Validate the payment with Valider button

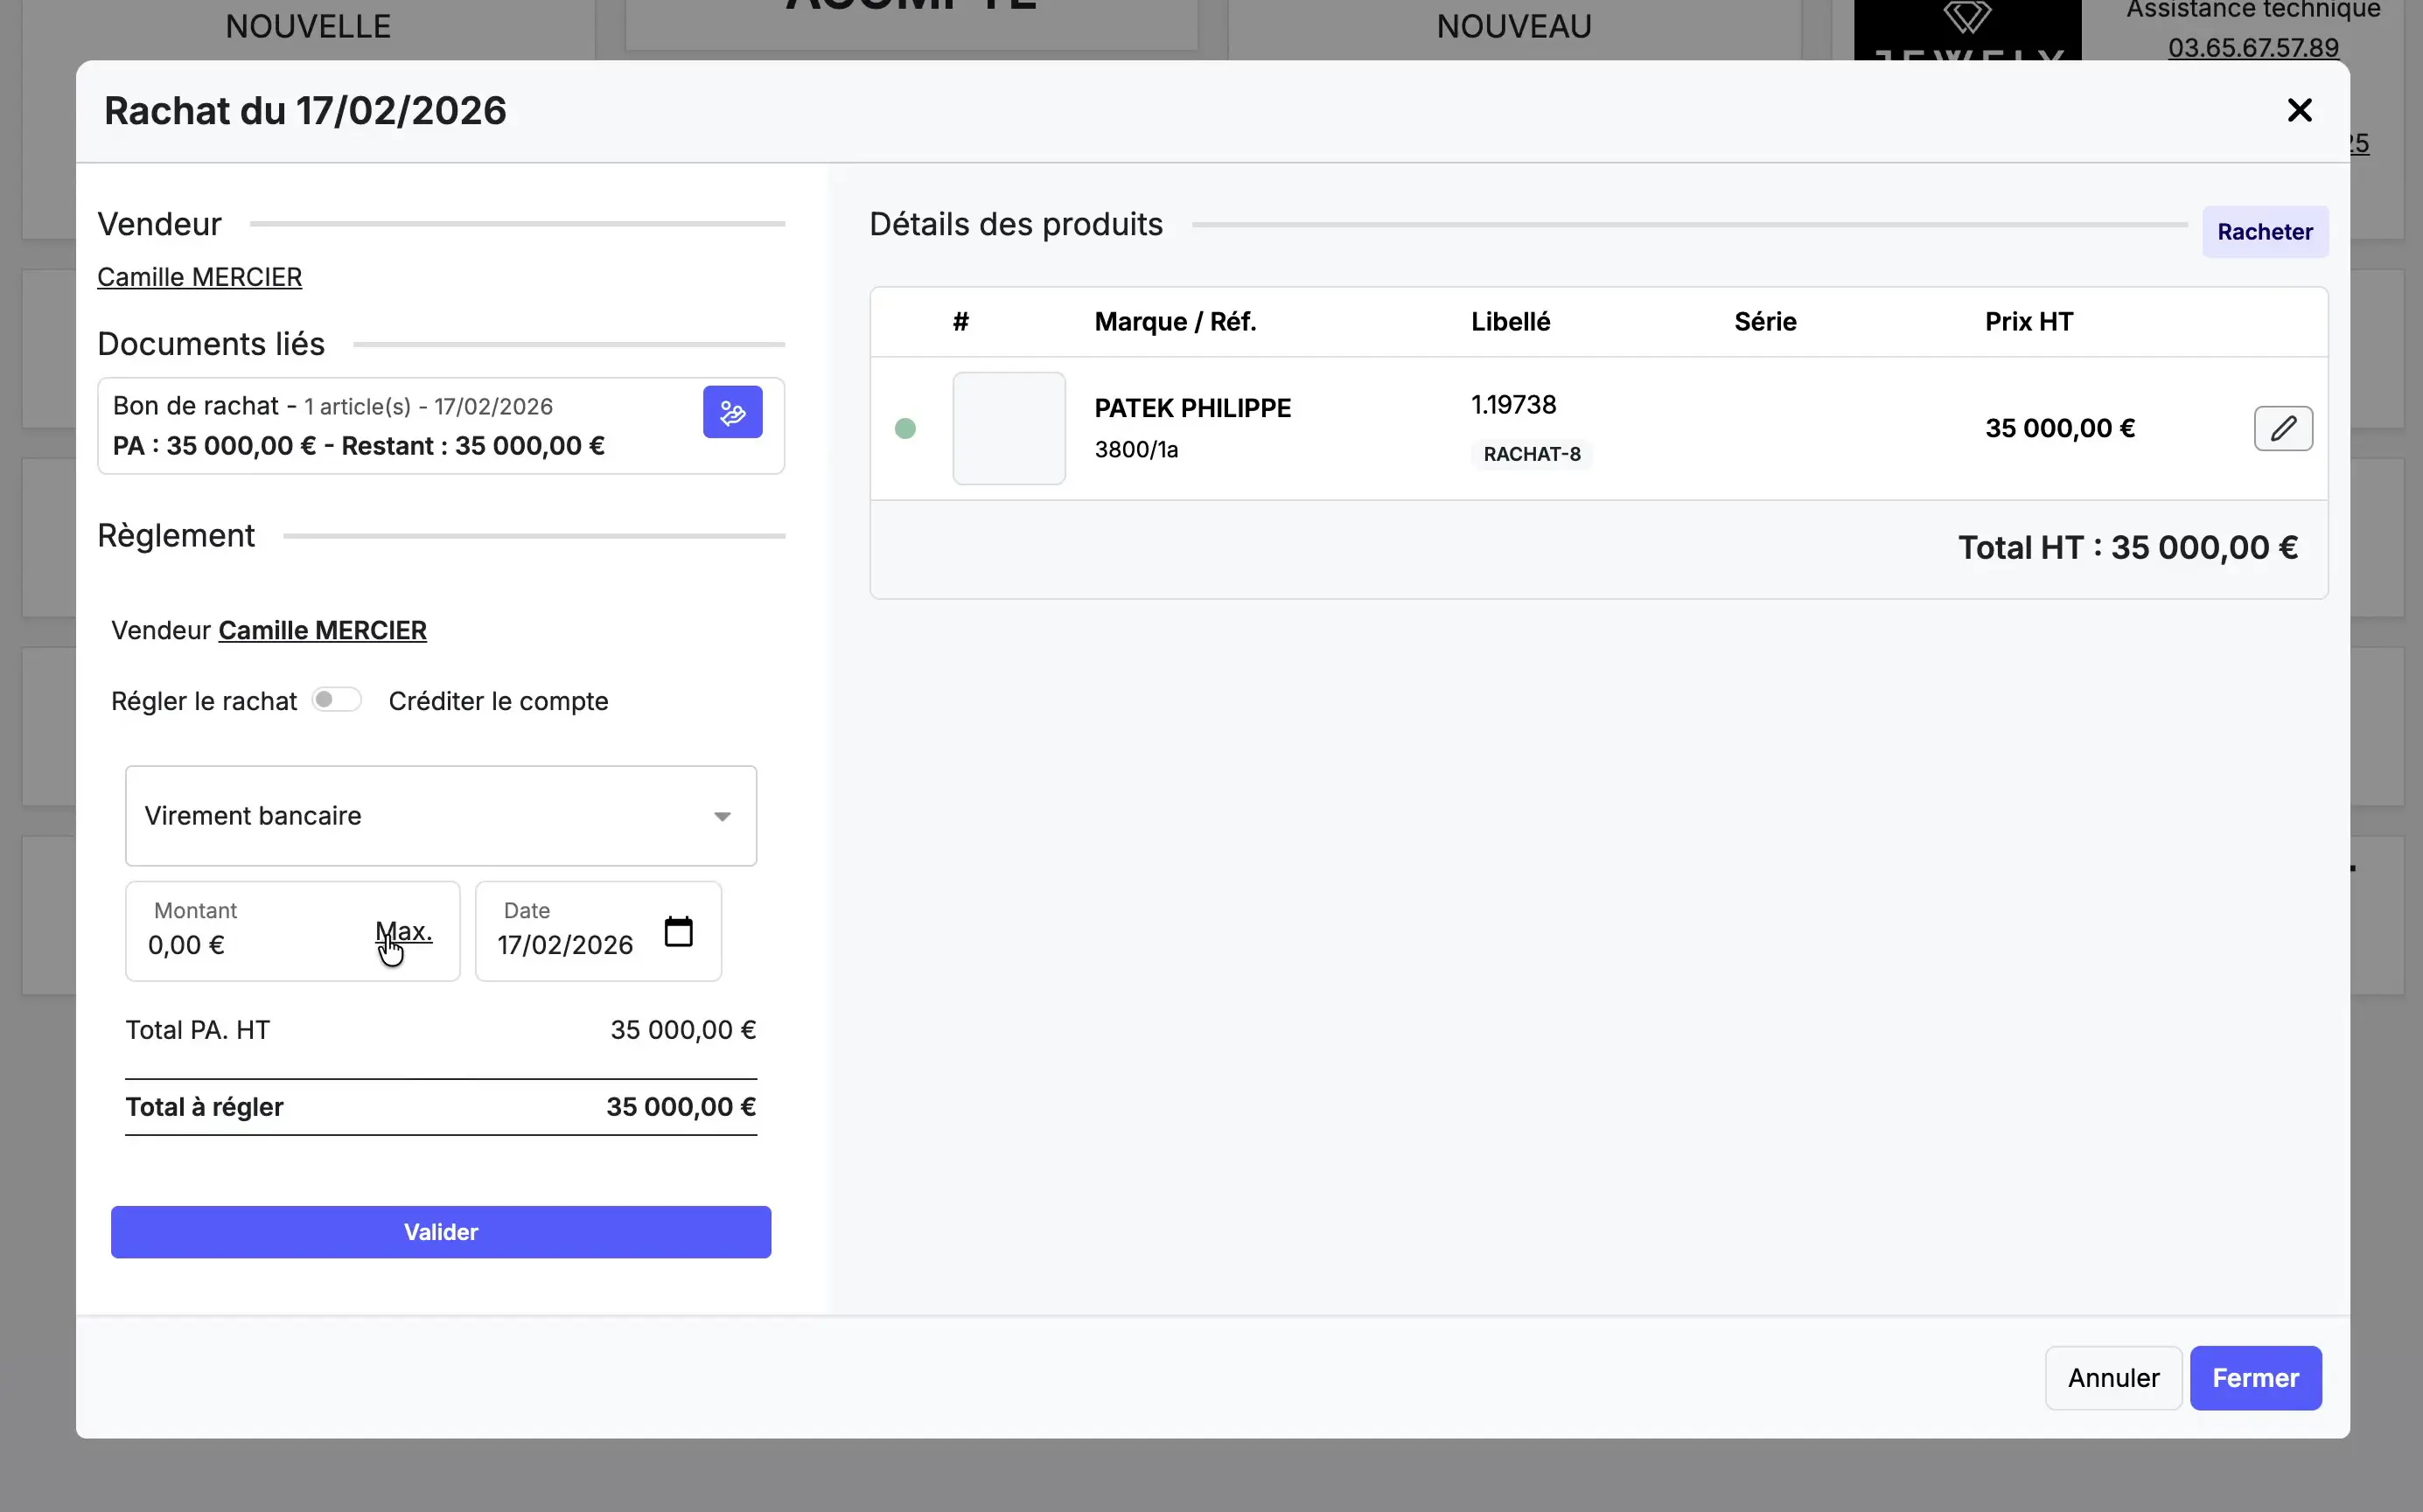point(441,1232)
